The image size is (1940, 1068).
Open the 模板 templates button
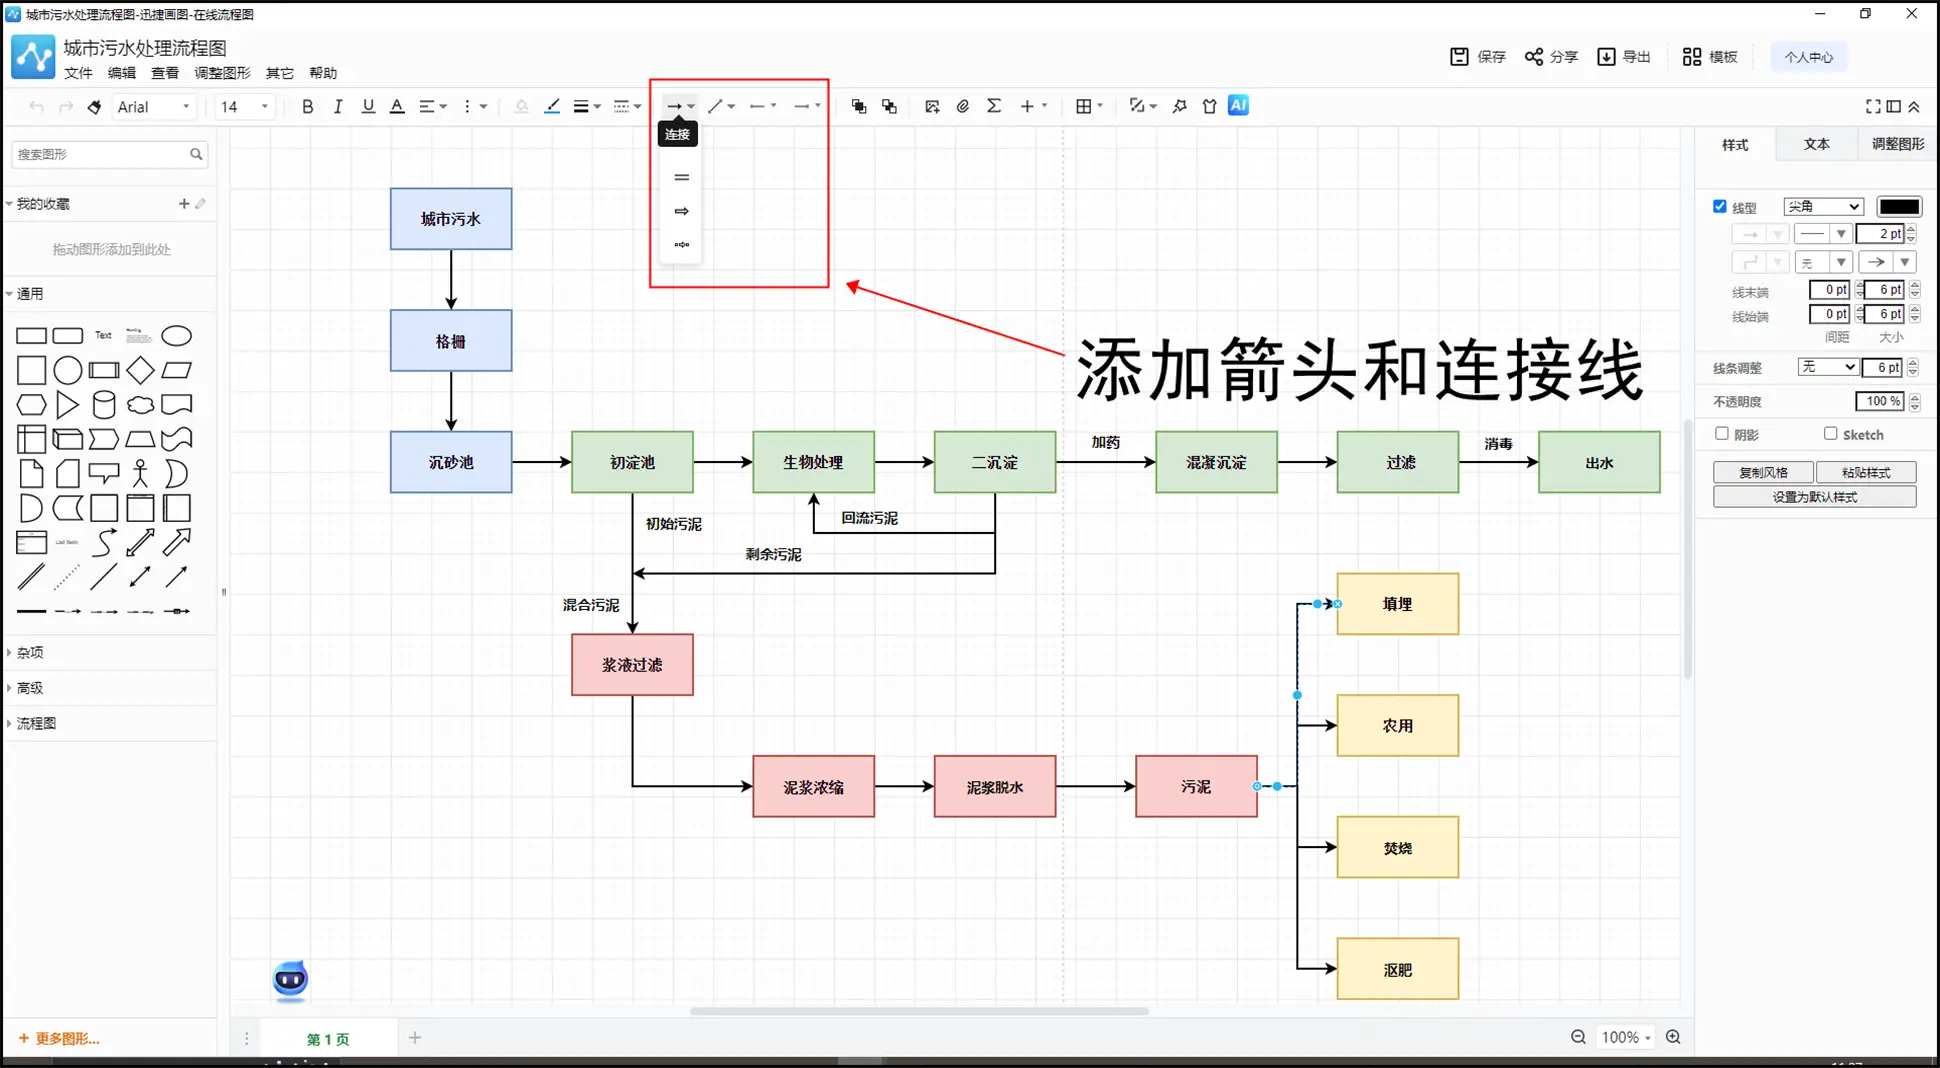pyautogui.click(x=1710, y=57)
